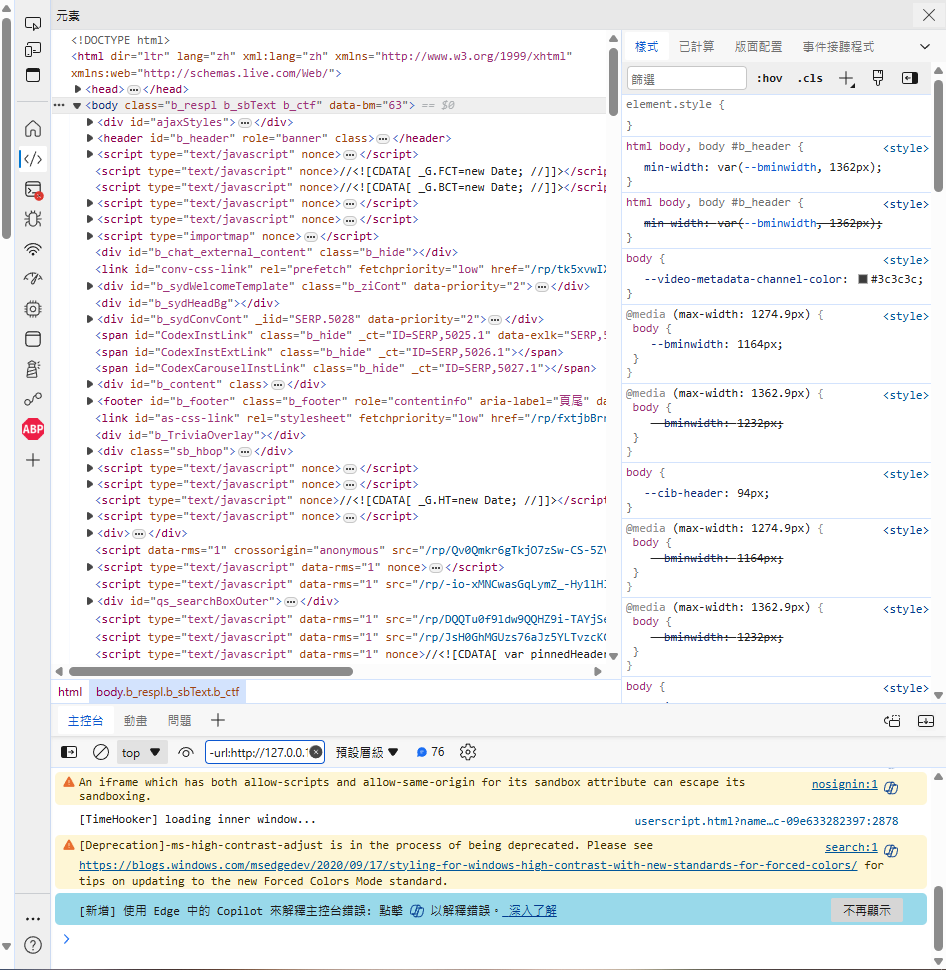Select the 問題 tab
This screenshot has width=946, height=970.
tap(179, 721)
